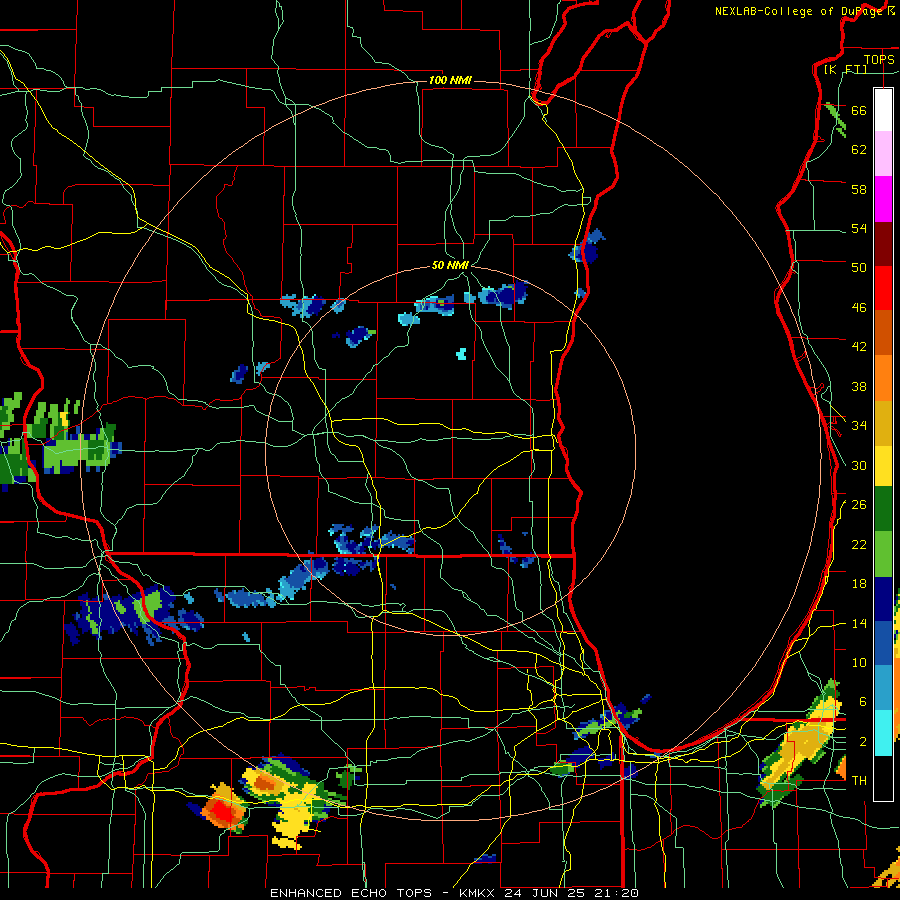This screenshot has height=900, width=900.
Task: Click the small cyan echo cell near center
Action: (461, 354)
